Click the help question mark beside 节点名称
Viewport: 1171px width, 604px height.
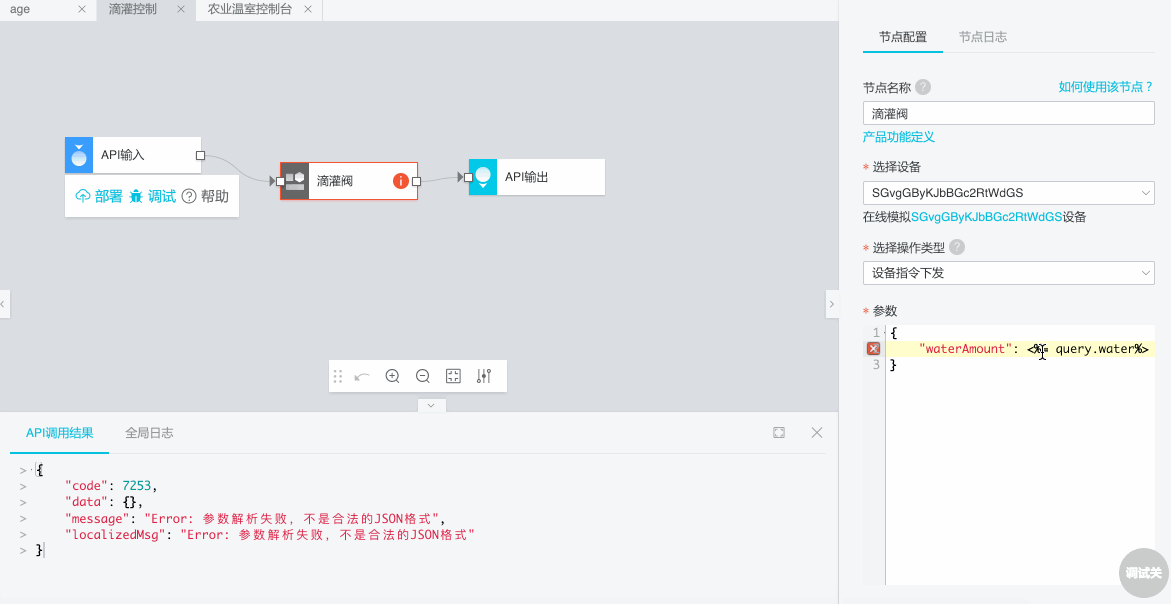pyautogui.click(x=923, y=87)
